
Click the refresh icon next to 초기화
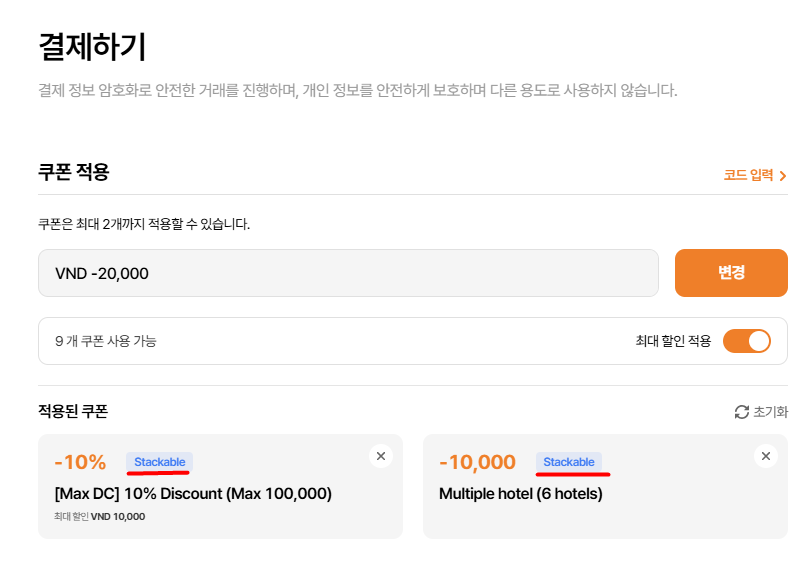[x=741, y=412]
